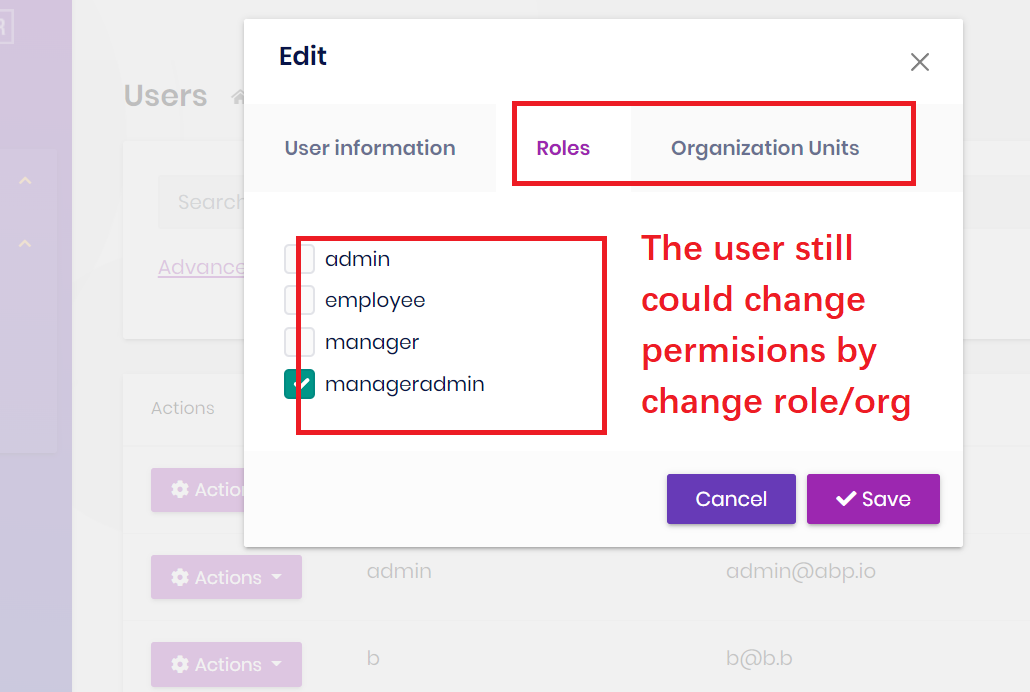Tick the employee role checkbox
The width and height of the screenshot is (1030, 692).
click(300, 300)
